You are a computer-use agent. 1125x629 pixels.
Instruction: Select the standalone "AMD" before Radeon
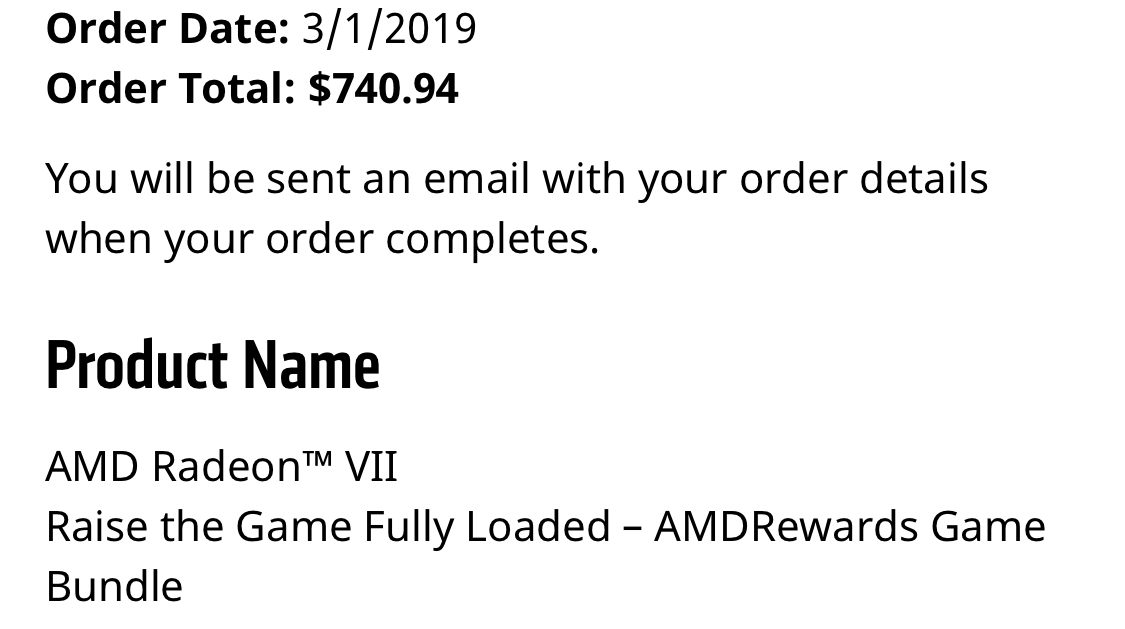pos(92,467)
